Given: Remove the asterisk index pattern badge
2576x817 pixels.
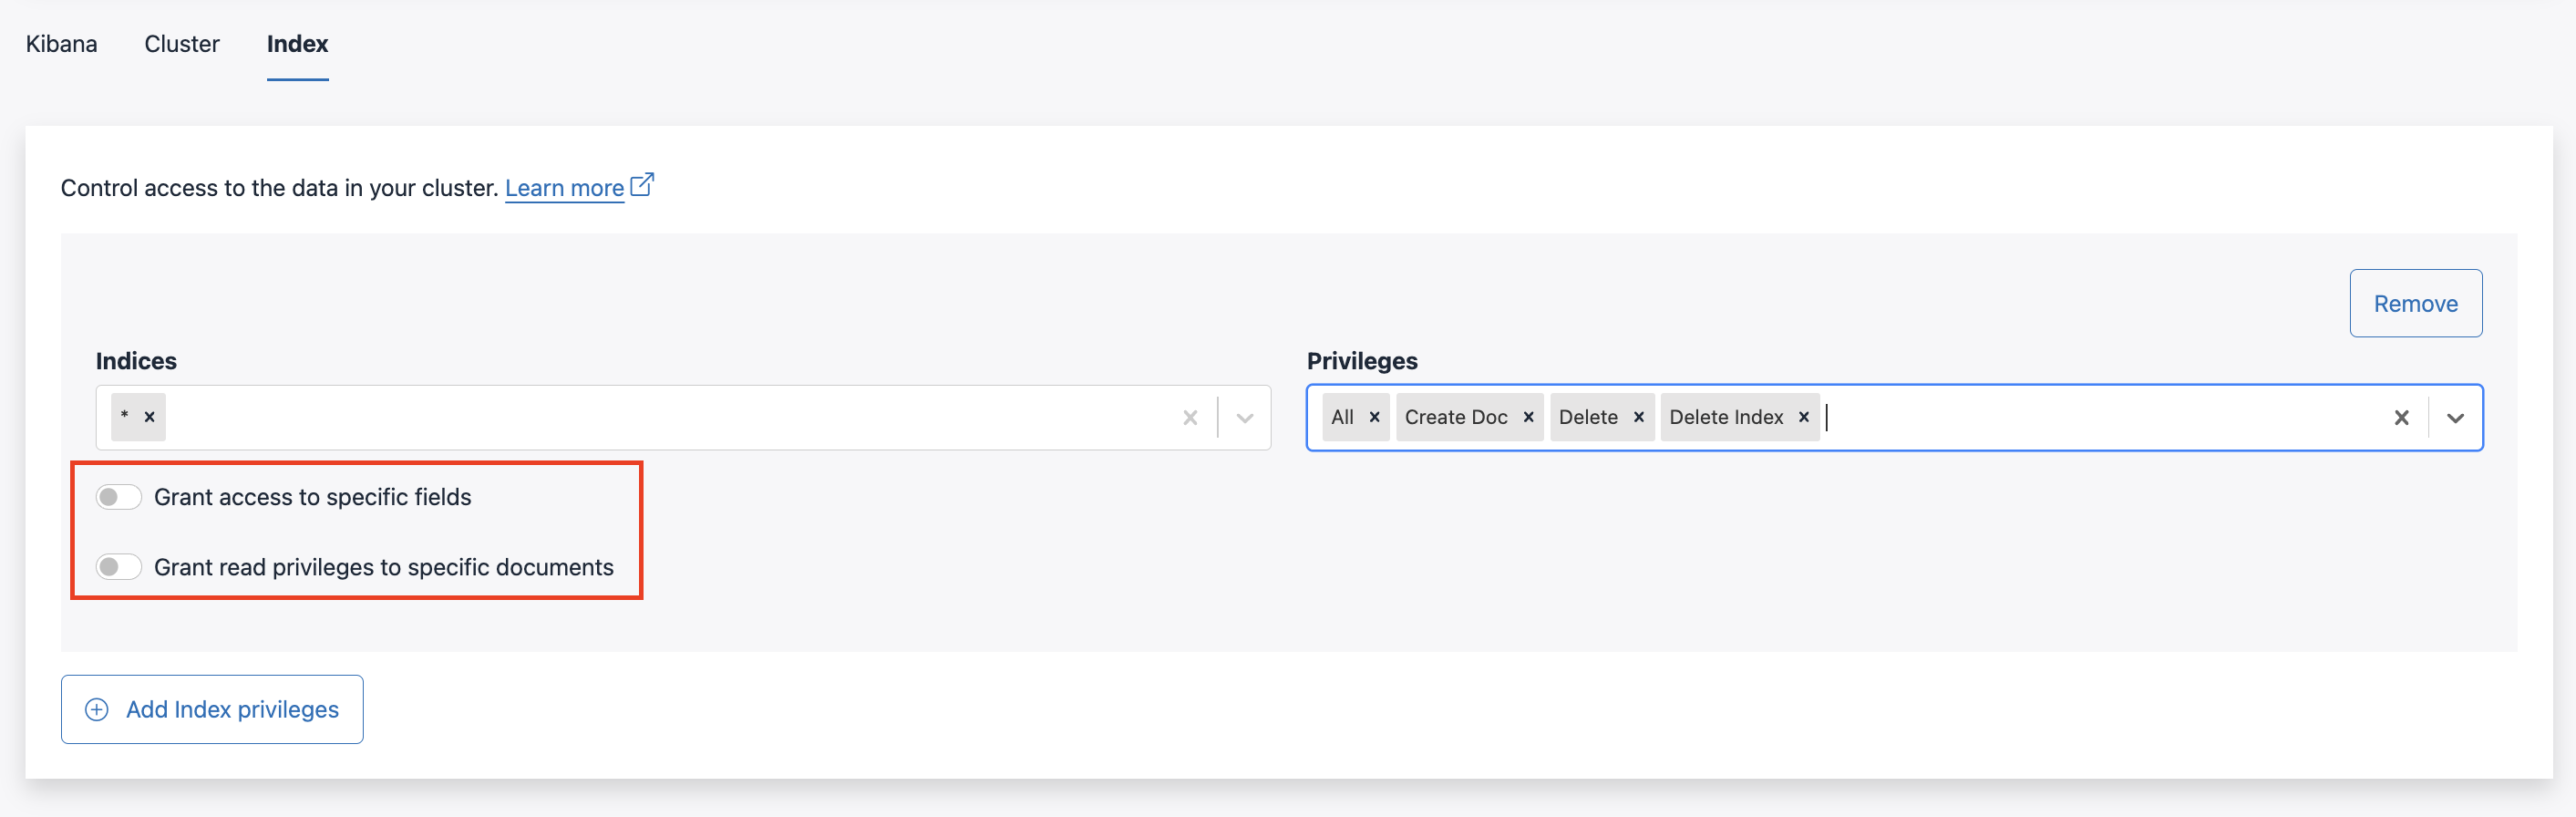Looking at the screenshot, I should 149,417.
